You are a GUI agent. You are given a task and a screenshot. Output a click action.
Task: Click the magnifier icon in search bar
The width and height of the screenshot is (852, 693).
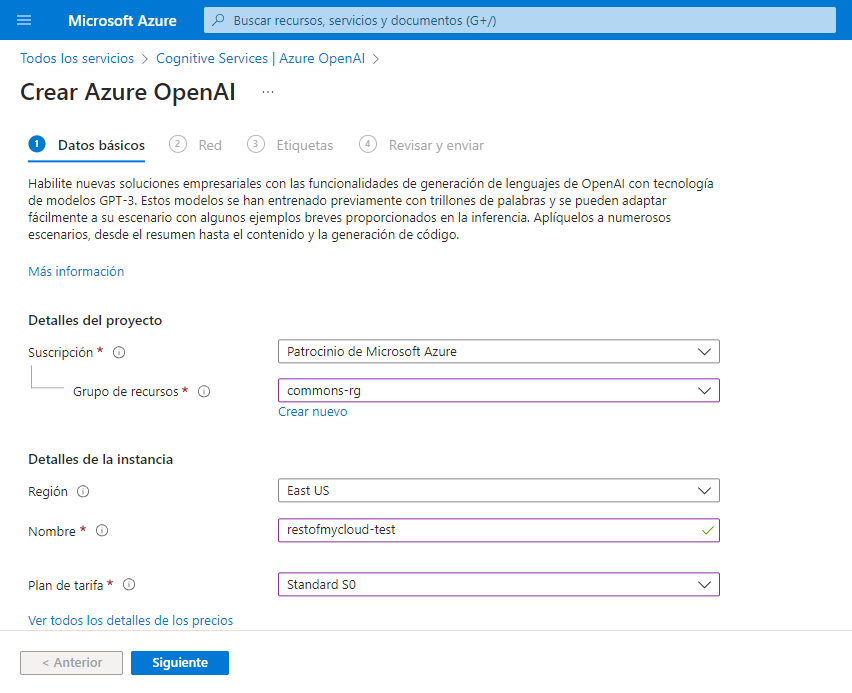[218, 20]
